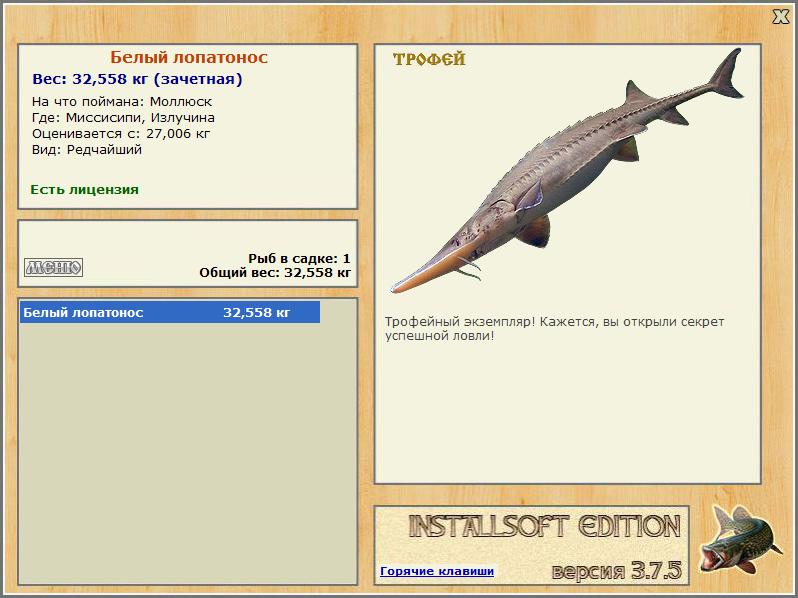Click the pike fish logo icon

(x=740, y=539)
